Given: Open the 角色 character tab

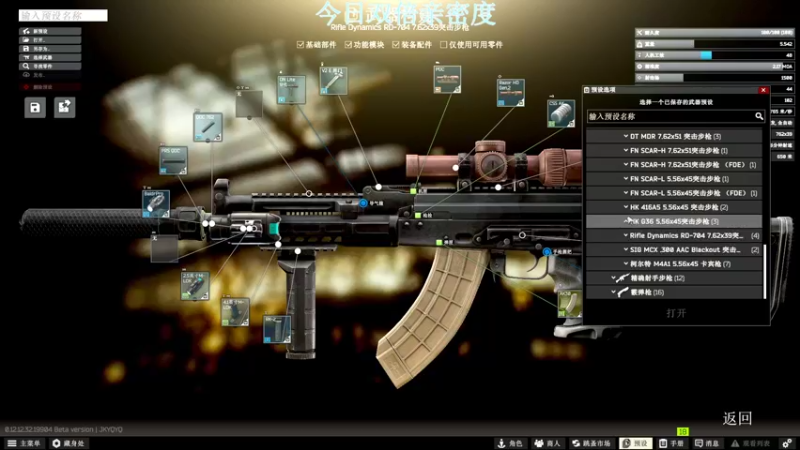Looking at the screenshot, I should click(x=510, y=443).
